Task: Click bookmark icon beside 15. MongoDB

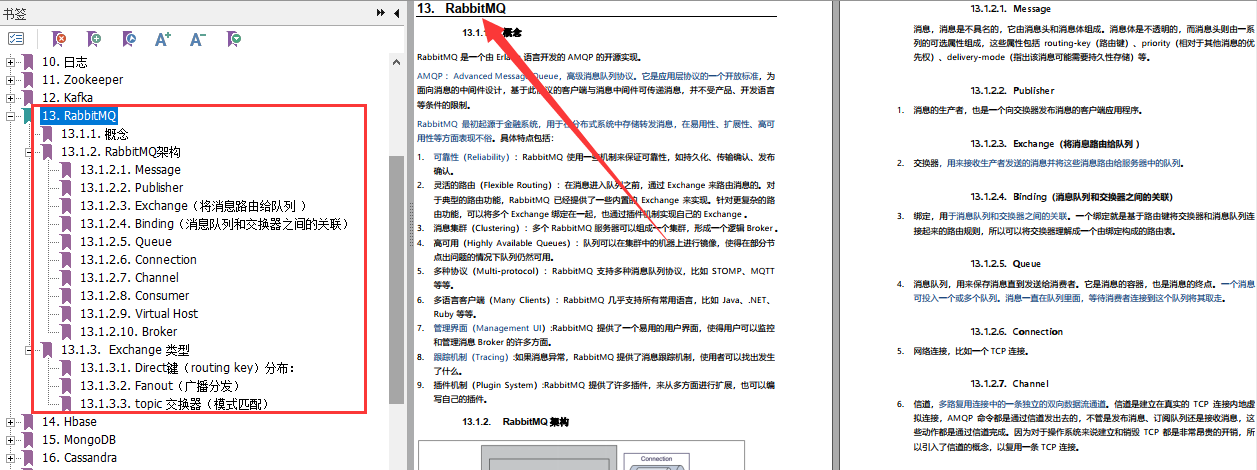Action: [29, 440]
